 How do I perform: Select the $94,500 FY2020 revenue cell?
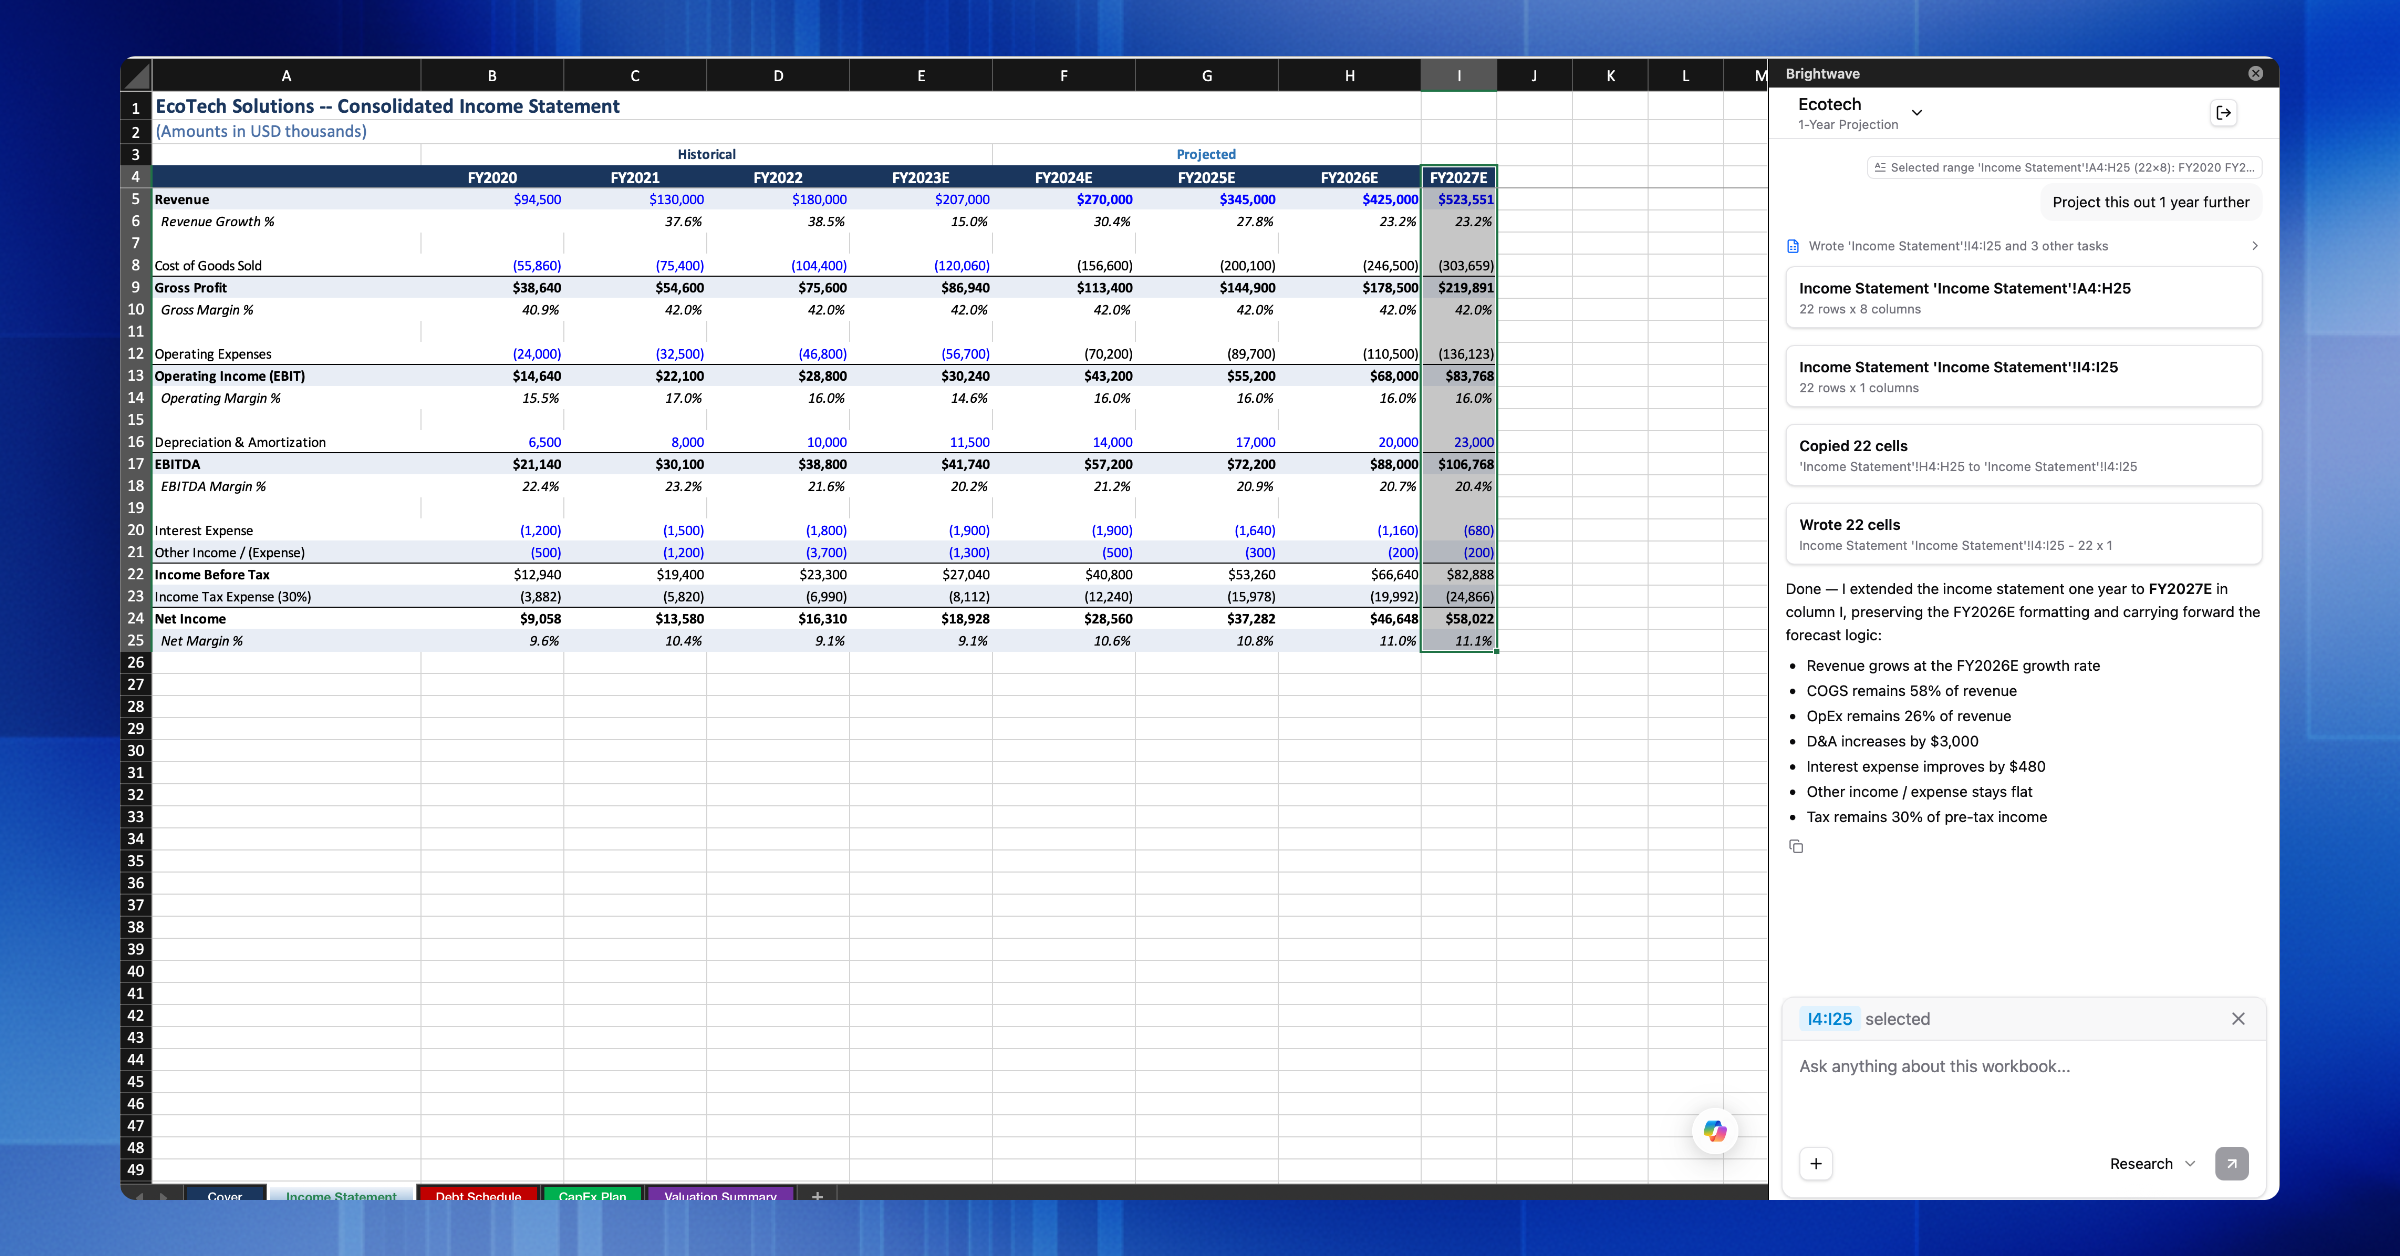tap(492, 199)
